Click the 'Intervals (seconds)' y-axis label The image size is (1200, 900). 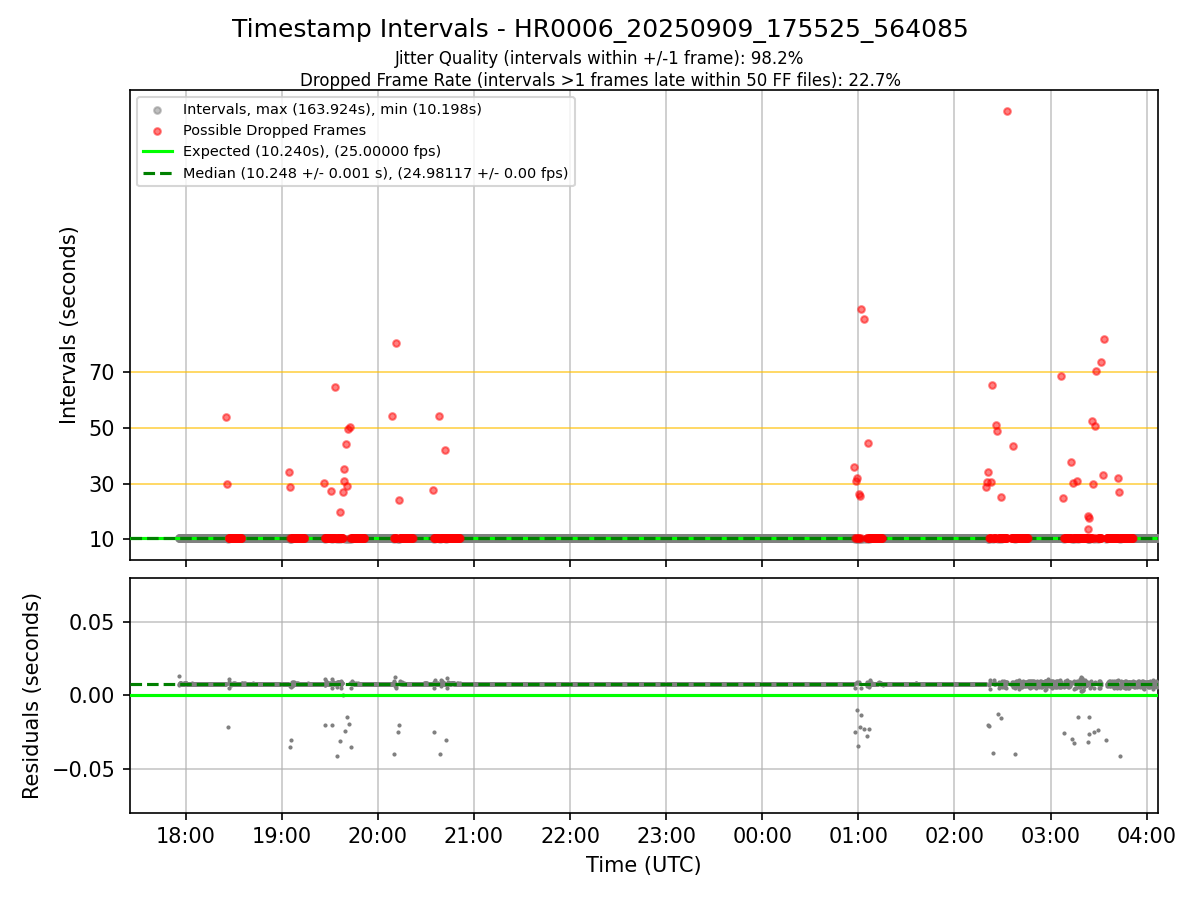point(68,325)
